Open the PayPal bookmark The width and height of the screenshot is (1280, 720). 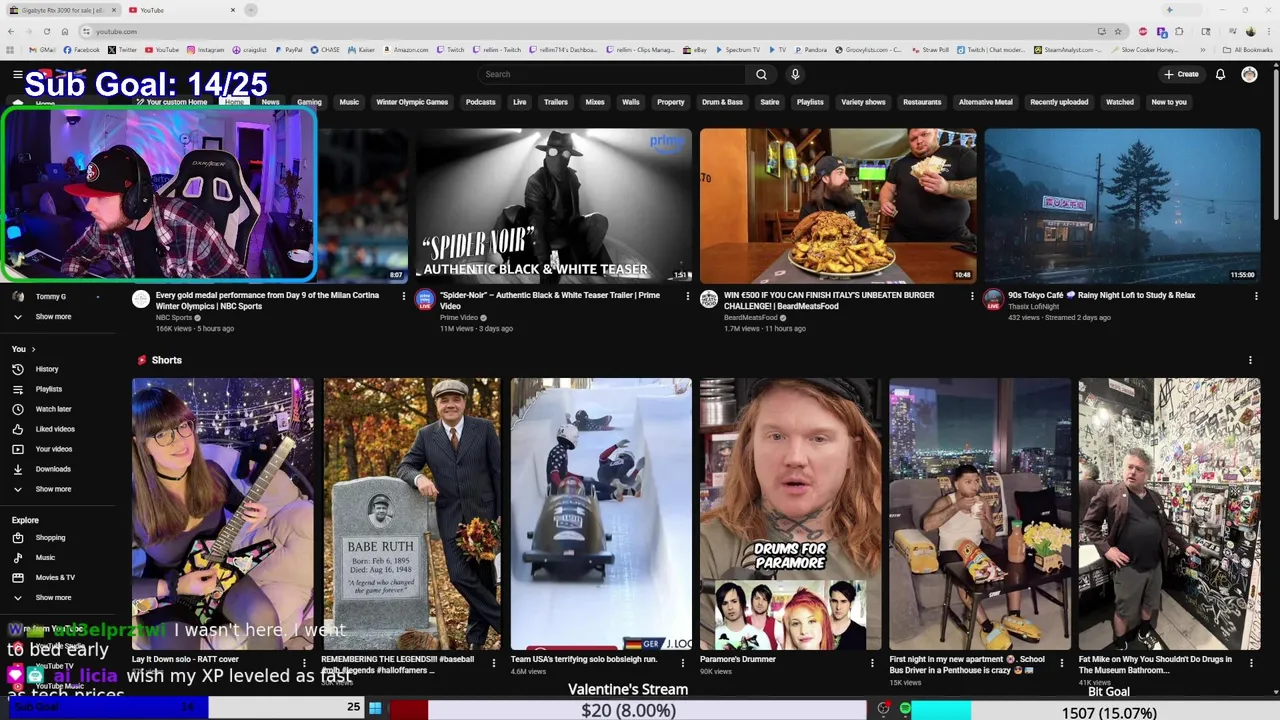(x=288, y=49)
